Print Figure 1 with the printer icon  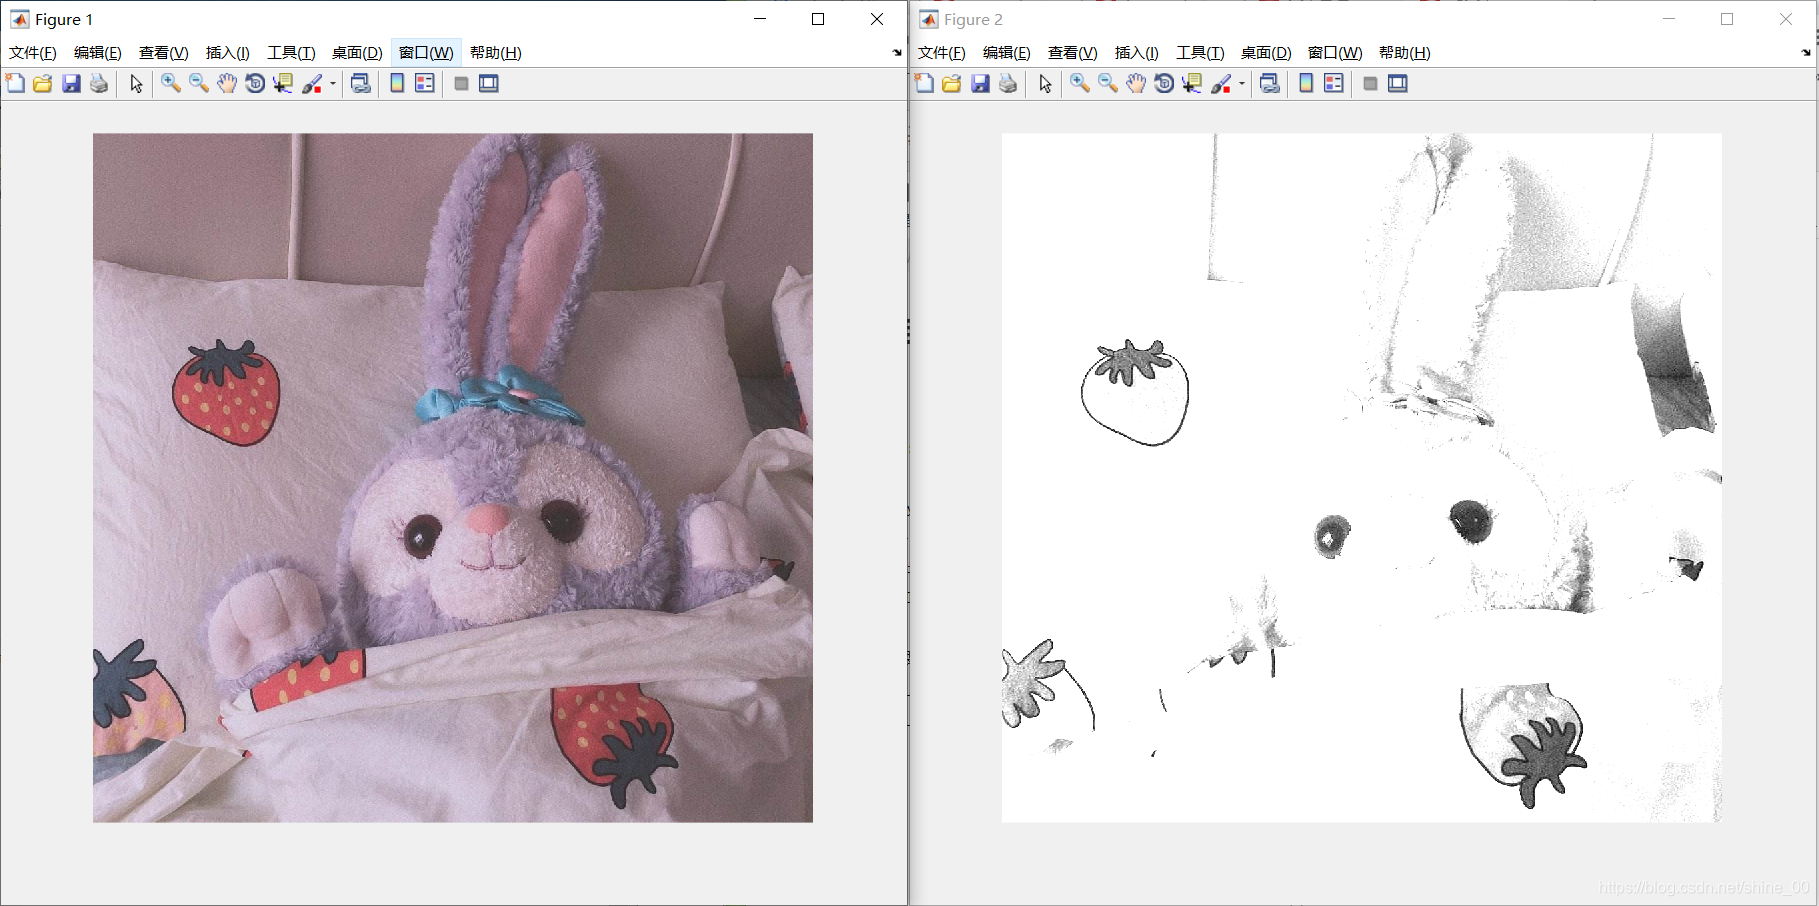click(99, 84)
